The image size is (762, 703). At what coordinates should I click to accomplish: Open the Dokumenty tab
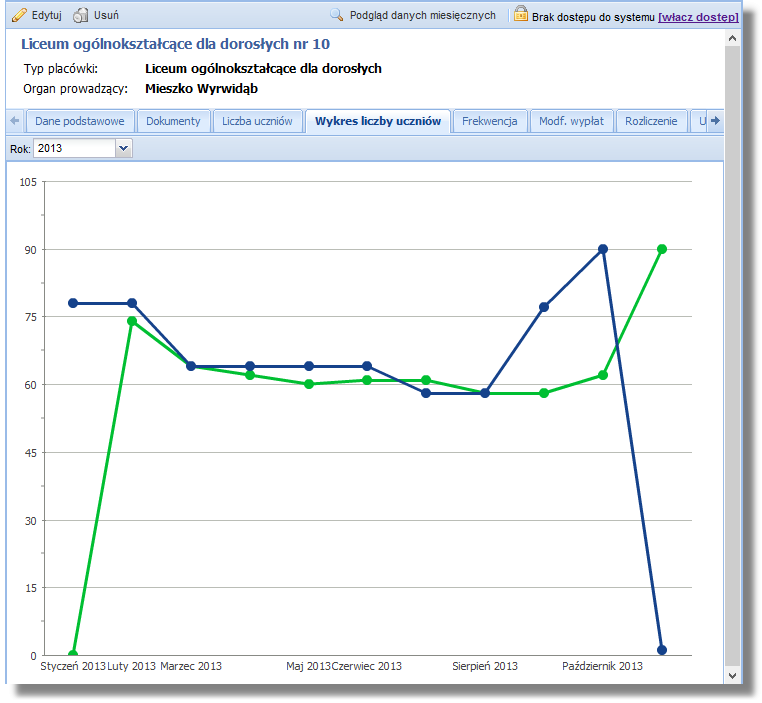pos(173,121)
